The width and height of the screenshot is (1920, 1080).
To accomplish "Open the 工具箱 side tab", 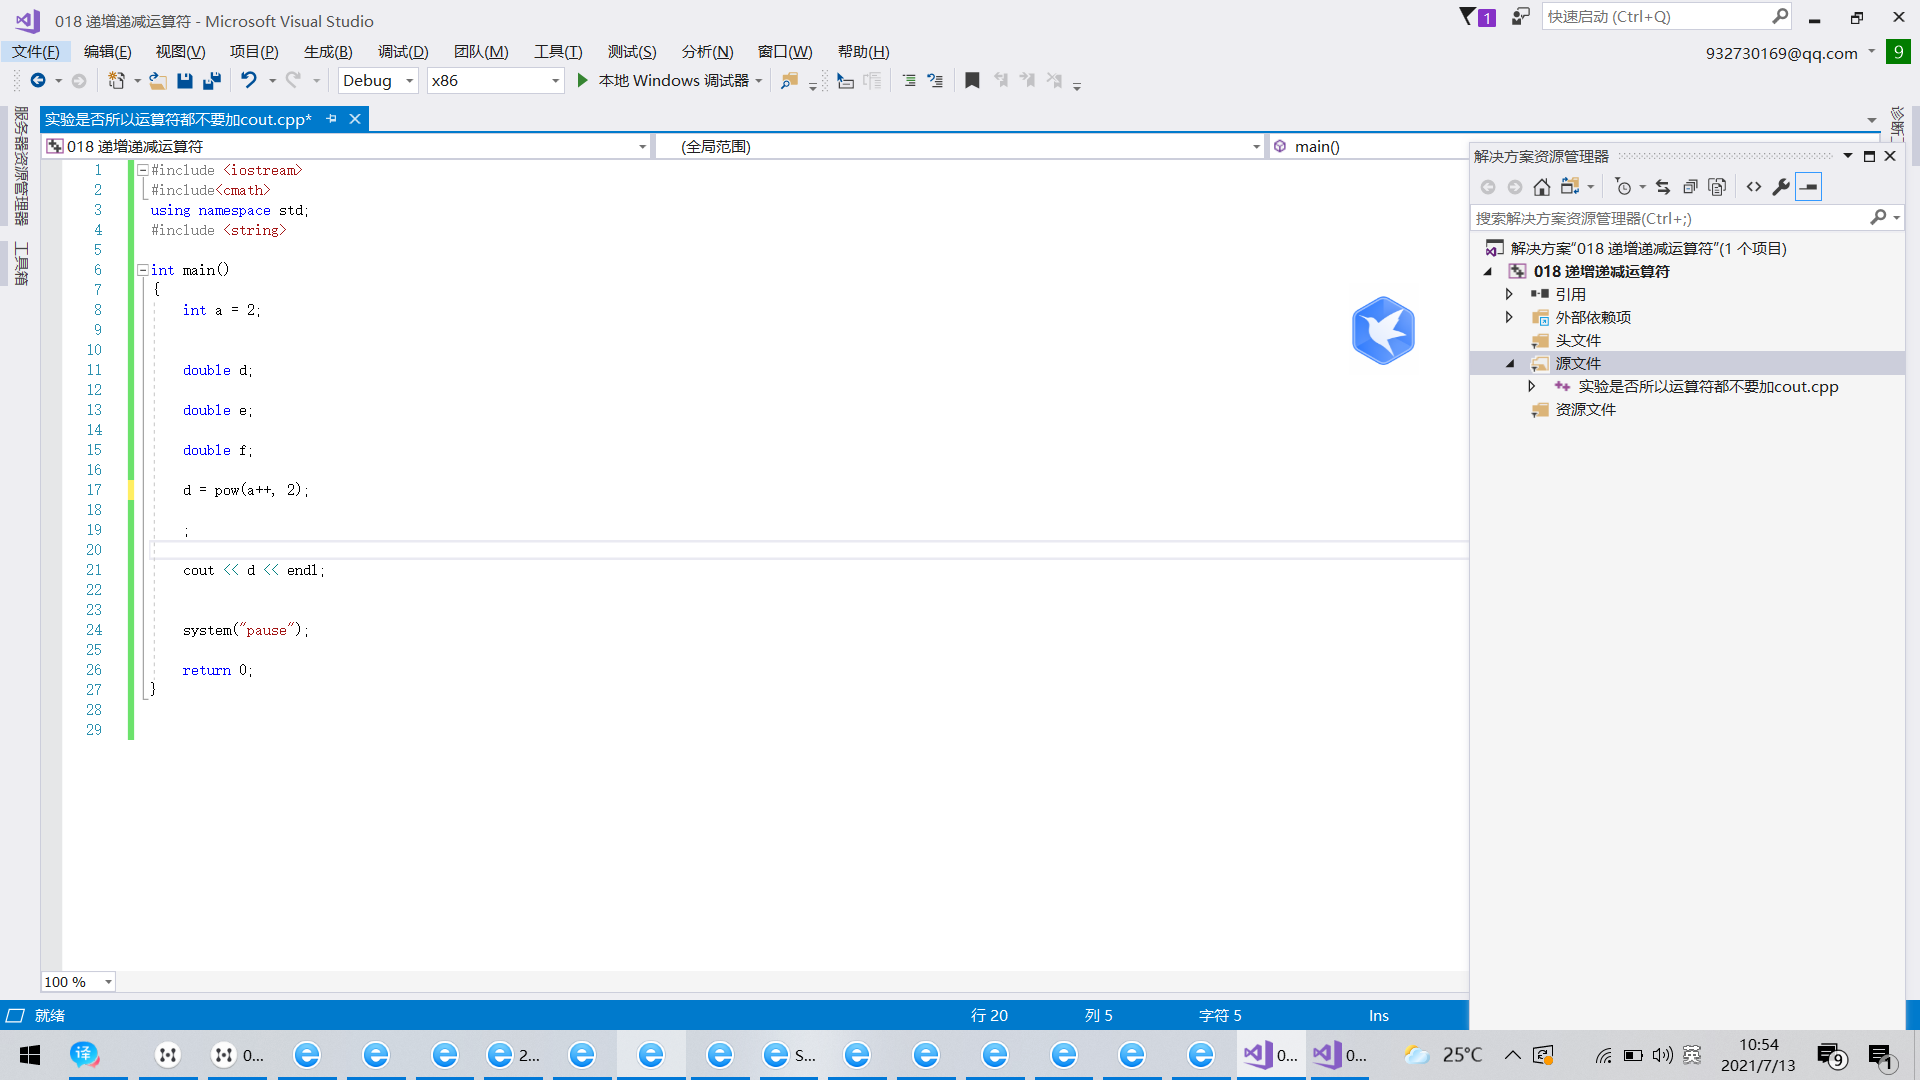I will pos(21,263).
